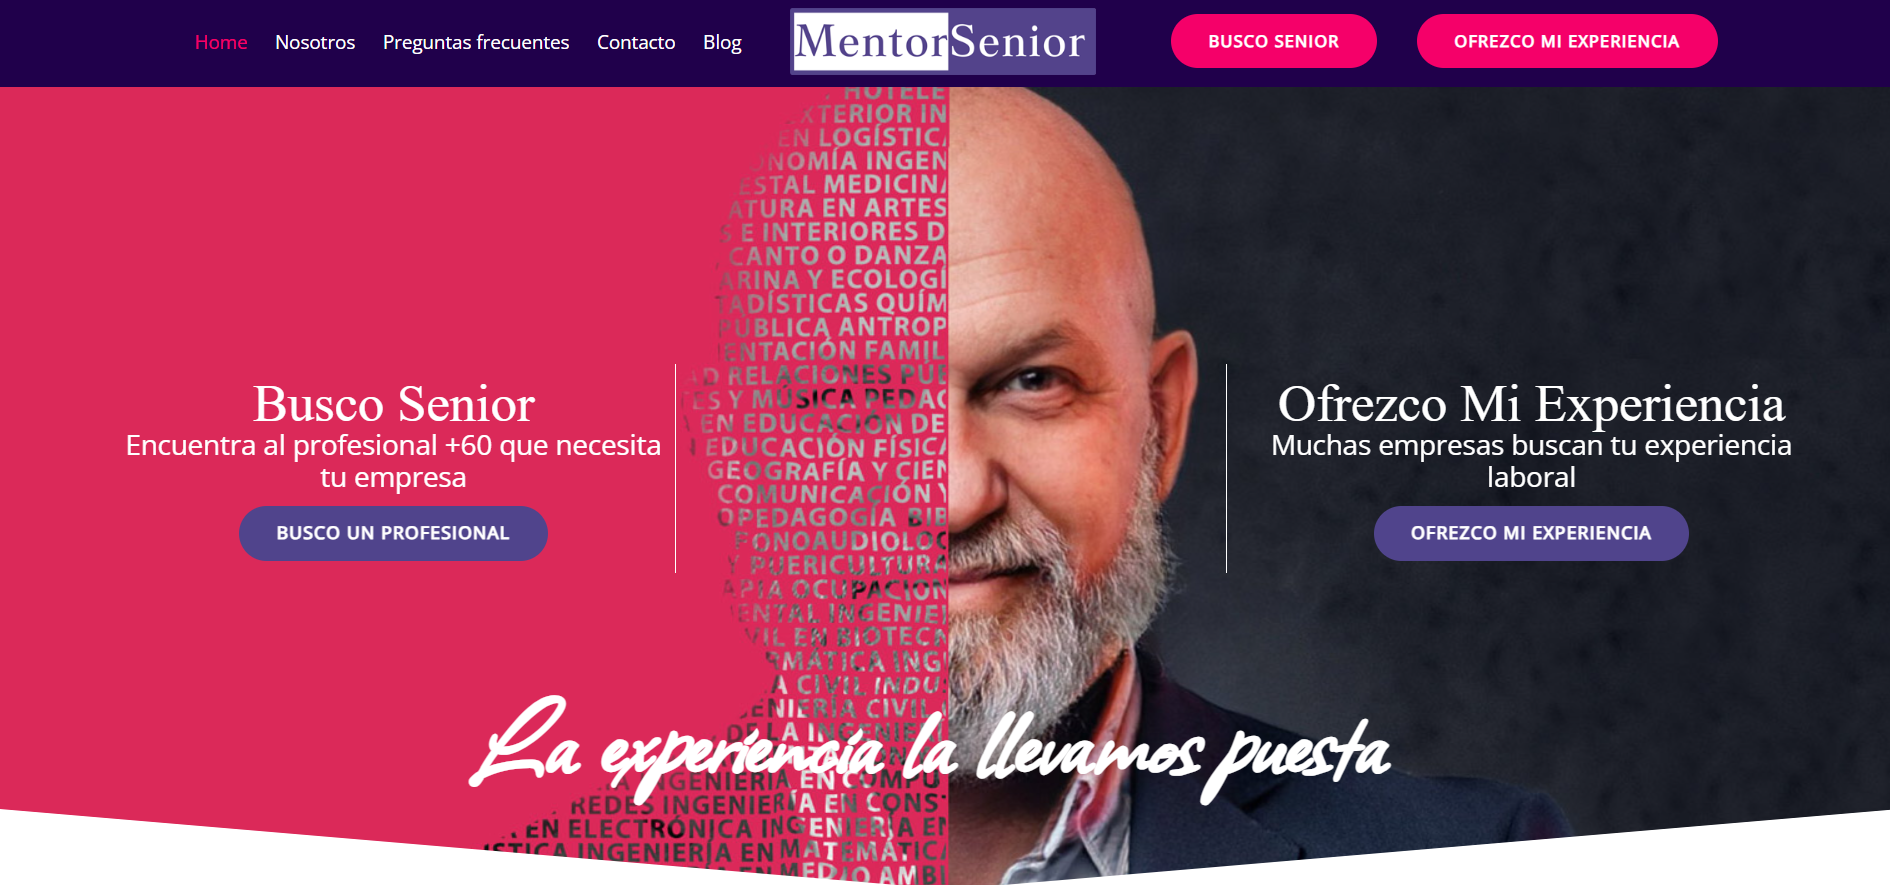Click the "Senior" part of the logo
The width and height of the screenshot is (1890, 885).
pos(1017,42)
